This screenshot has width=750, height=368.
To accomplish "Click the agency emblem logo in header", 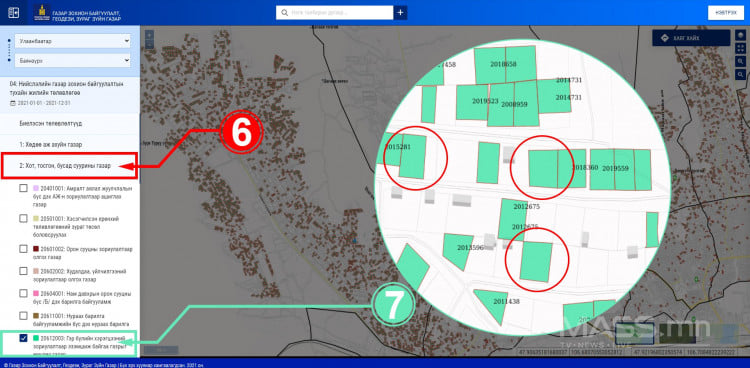I will (42, 12).
